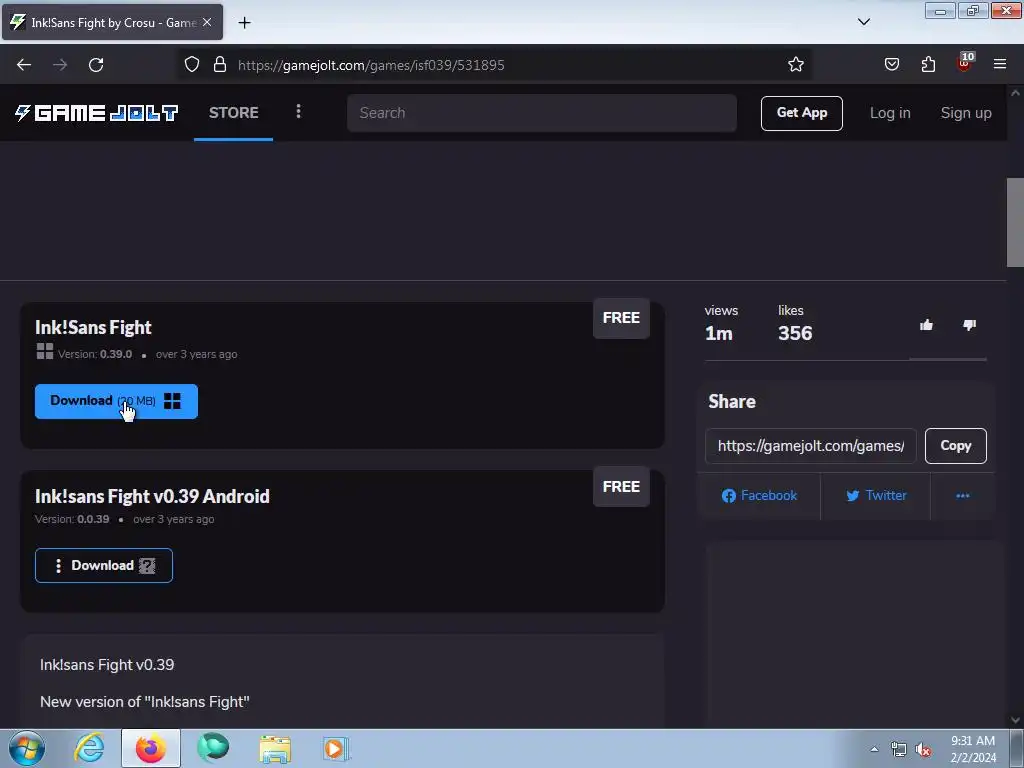This screenshot has height=768, width=1024.
Task: Copy the share link
Action: pyautogui.click(x=955, y=446)
